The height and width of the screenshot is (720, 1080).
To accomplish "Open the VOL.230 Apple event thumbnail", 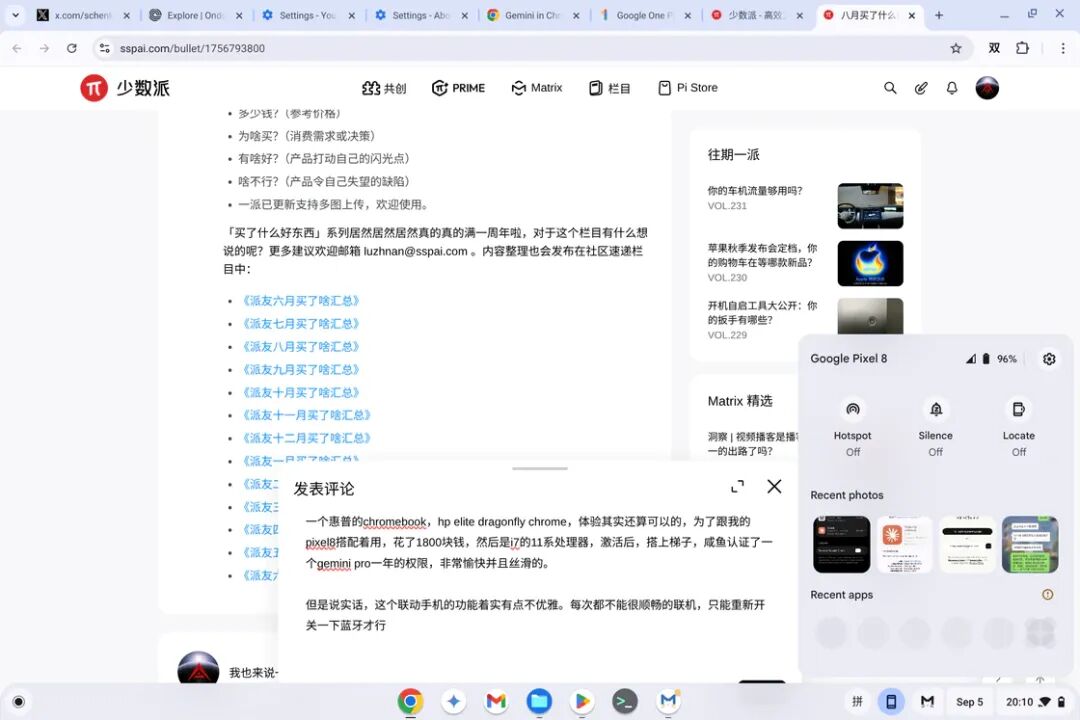I will 870,263.
